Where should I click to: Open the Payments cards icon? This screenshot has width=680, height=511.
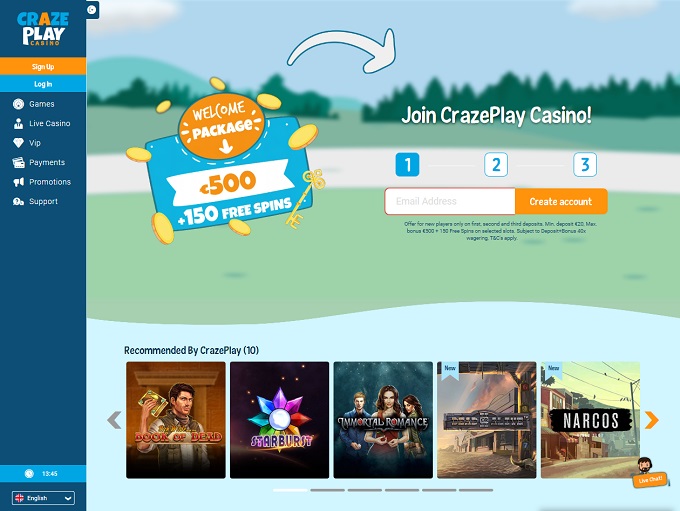click(x=18, y=163)
